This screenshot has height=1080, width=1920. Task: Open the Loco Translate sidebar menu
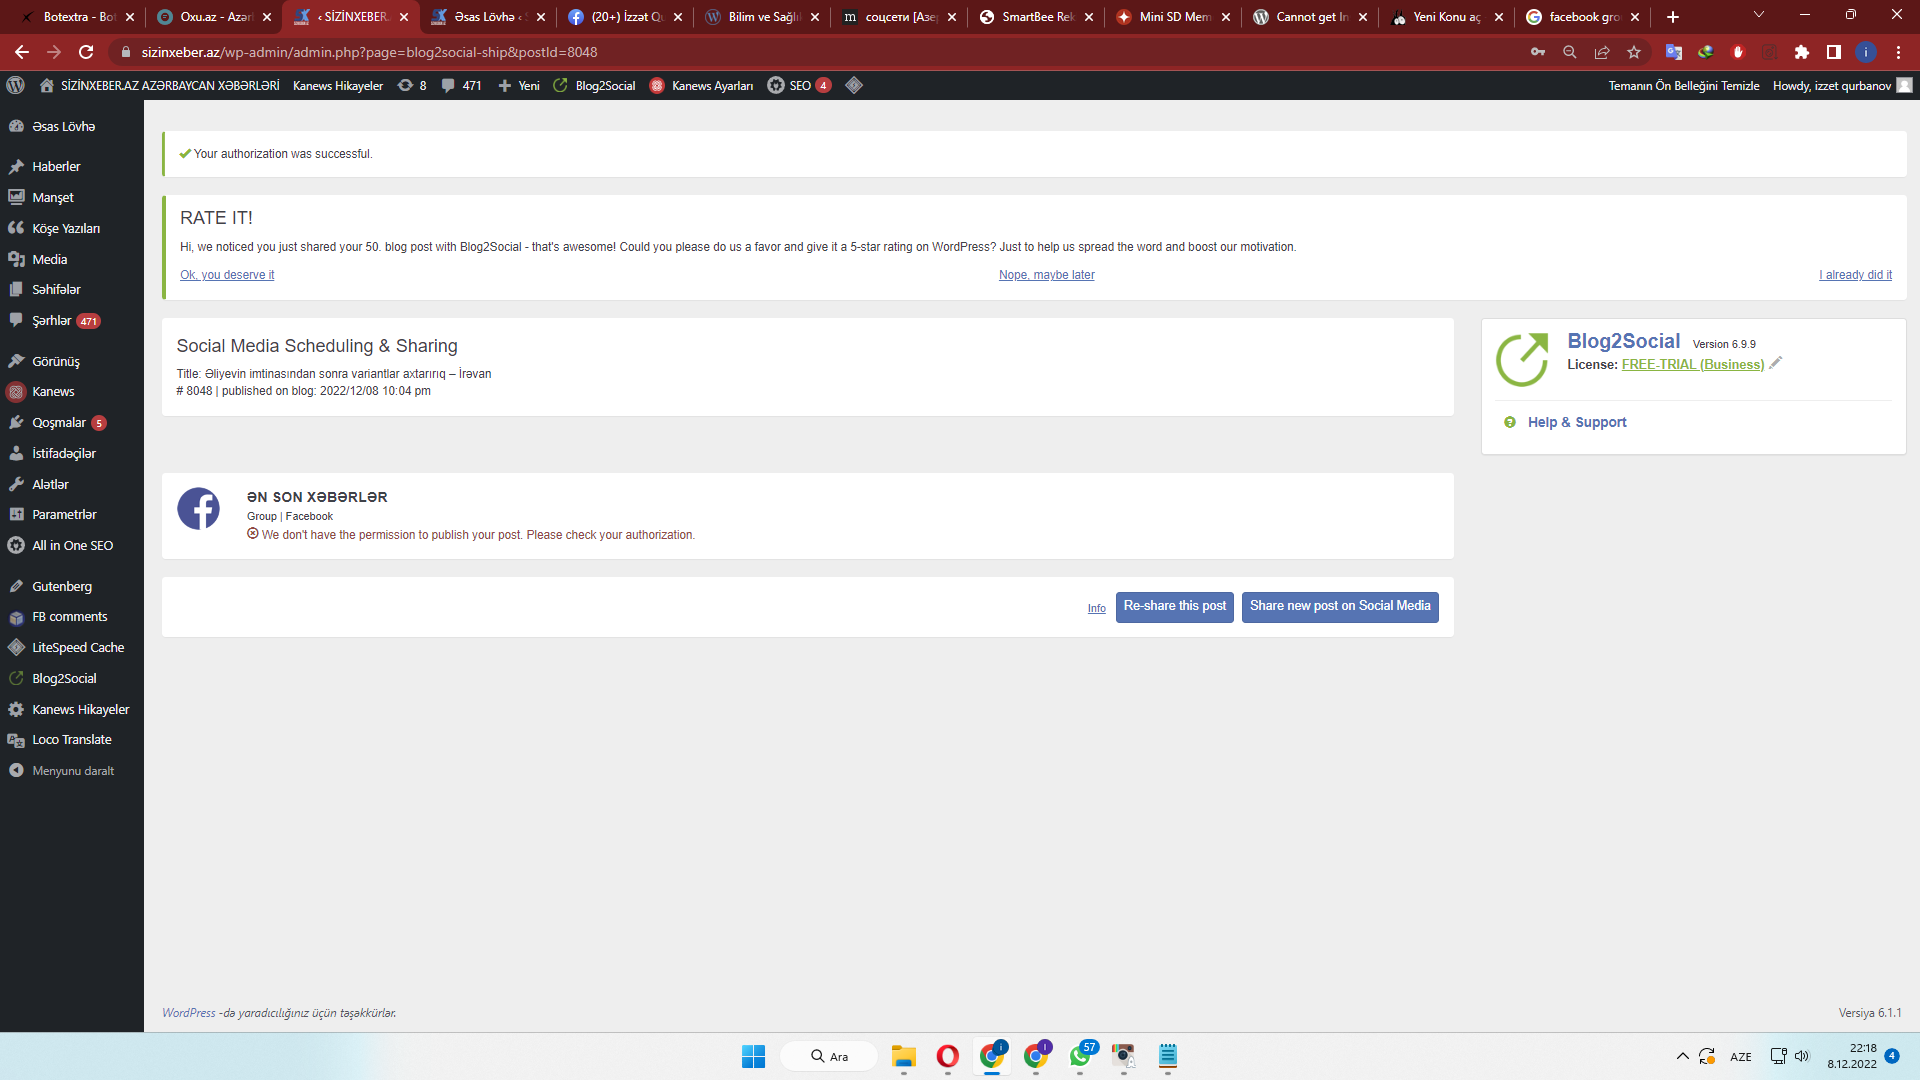tap(71, 740)
